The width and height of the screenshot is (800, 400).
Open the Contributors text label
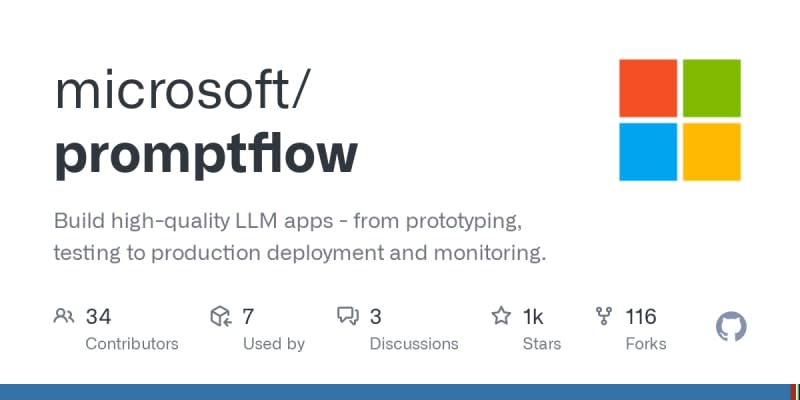[132, 344]
